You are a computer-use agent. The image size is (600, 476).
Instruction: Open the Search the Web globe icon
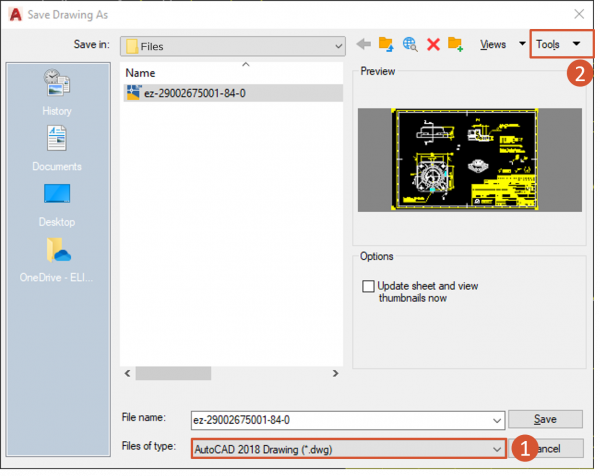point(410,44)
